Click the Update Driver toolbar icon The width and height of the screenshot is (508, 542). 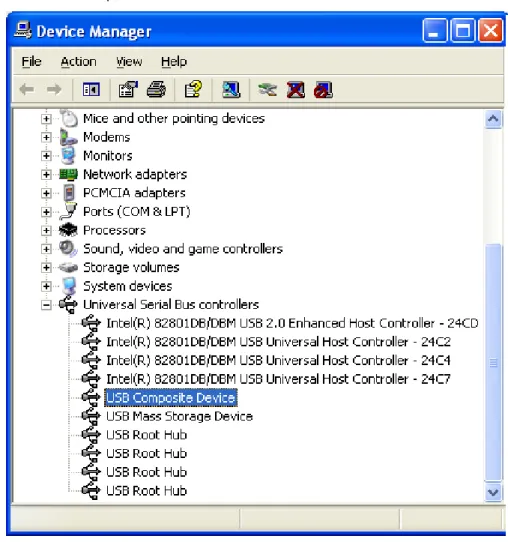pyautogui.click(x=267, y=90)
